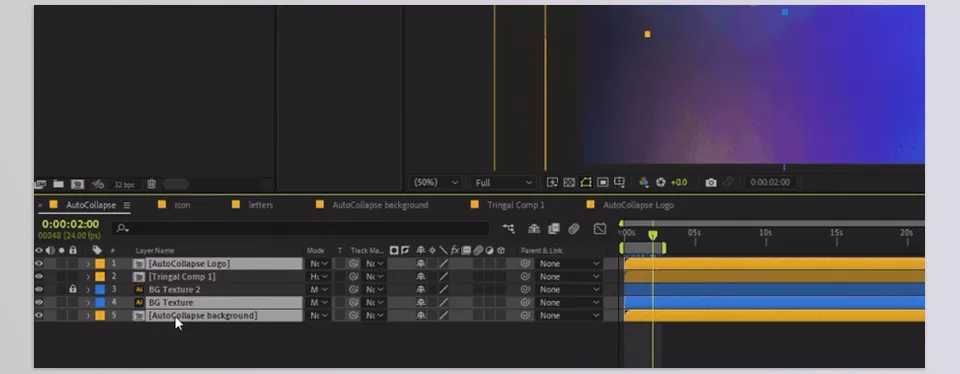Hide the BG Texture layer with eye
The image size is (960, 374).
coord(39,302)
